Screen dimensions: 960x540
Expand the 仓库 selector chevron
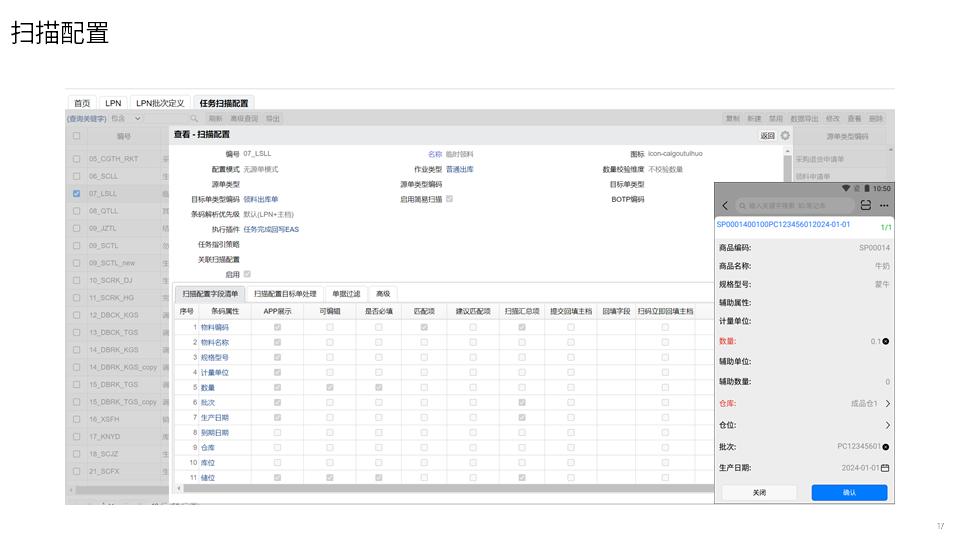(887, 404)
